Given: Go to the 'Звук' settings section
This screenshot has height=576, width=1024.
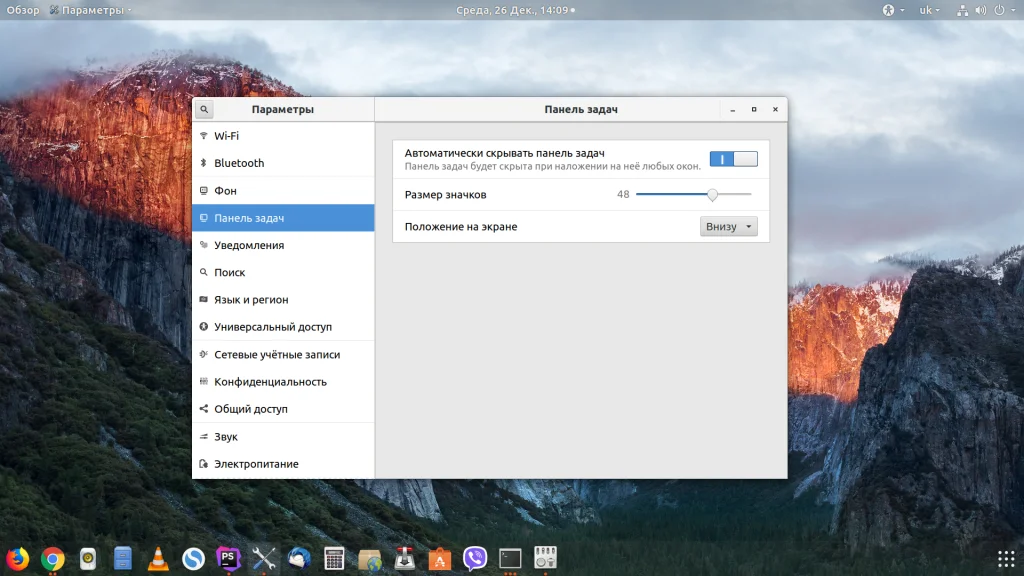Looking at the screenshot, I should pos(226,437).
